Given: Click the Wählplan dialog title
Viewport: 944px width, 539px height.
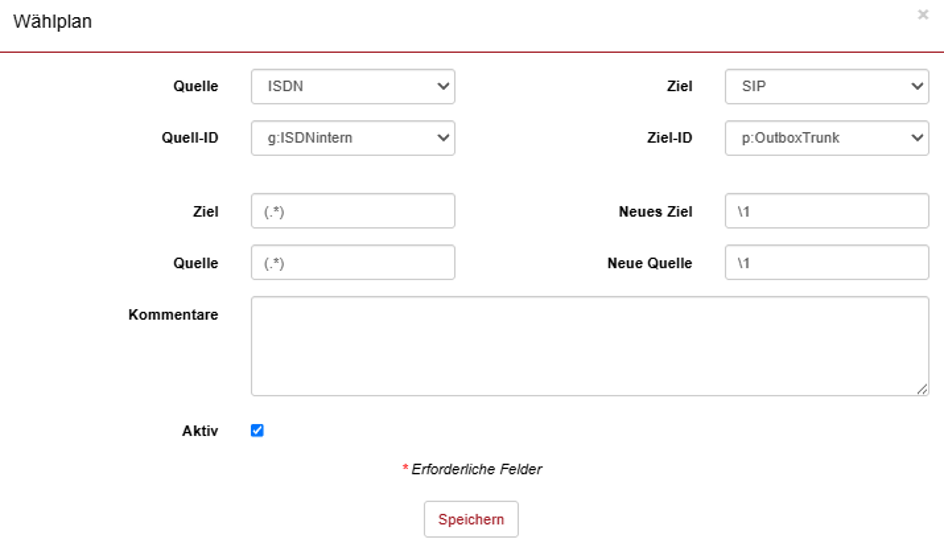Looking at the screenshot, I should click(x=52, y=22).
